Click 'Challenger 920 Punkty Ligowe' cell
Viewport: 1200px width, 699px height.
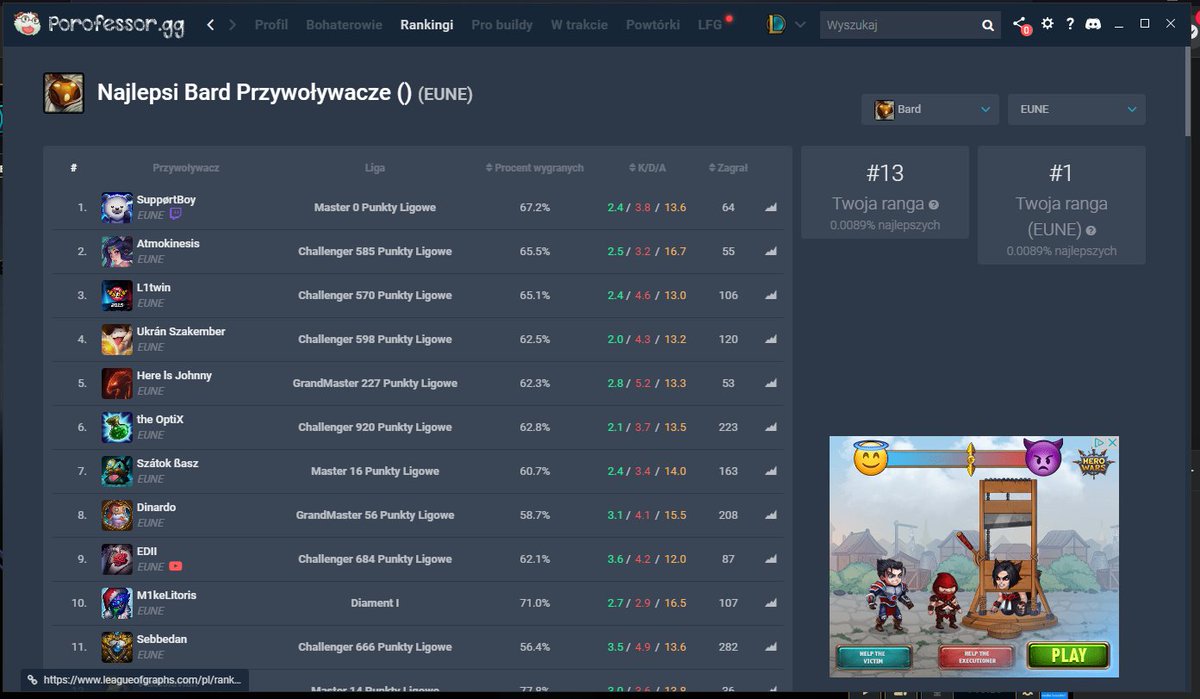pyautogui.click(x=375, y=428)
